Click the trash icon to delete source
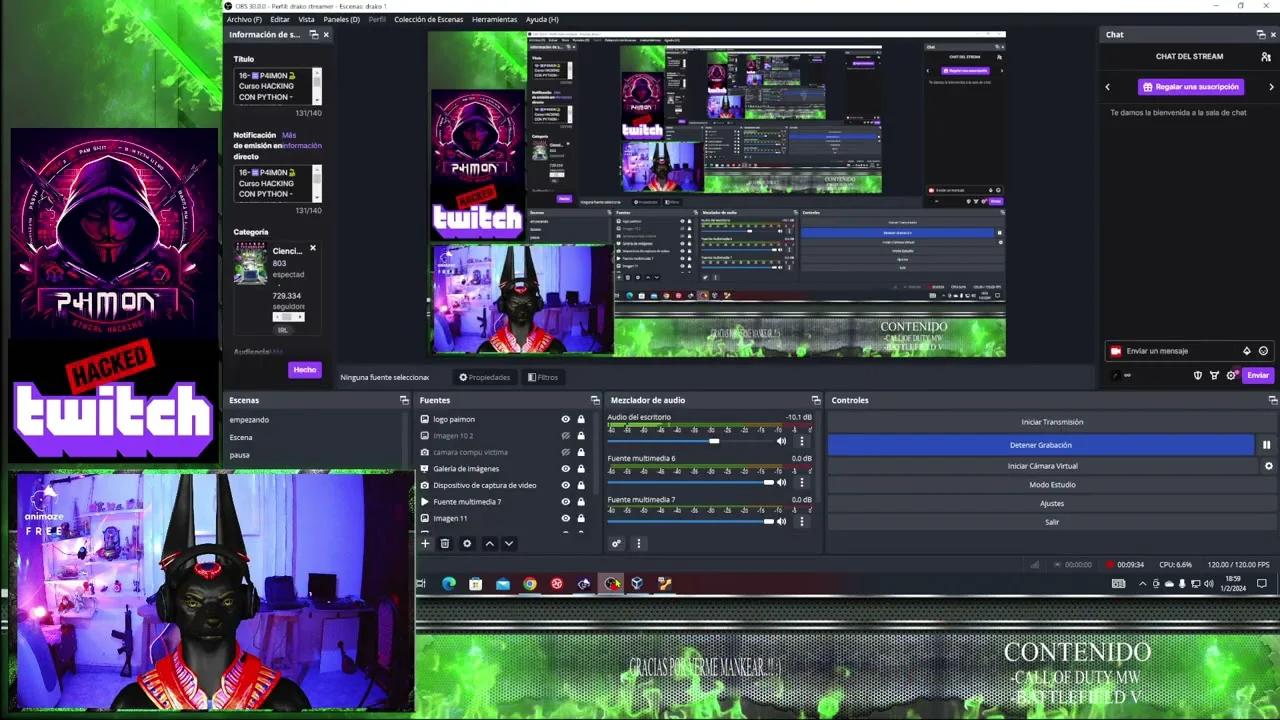The height and width of the screenshot is (720, 1280). [x=445, y=543]
